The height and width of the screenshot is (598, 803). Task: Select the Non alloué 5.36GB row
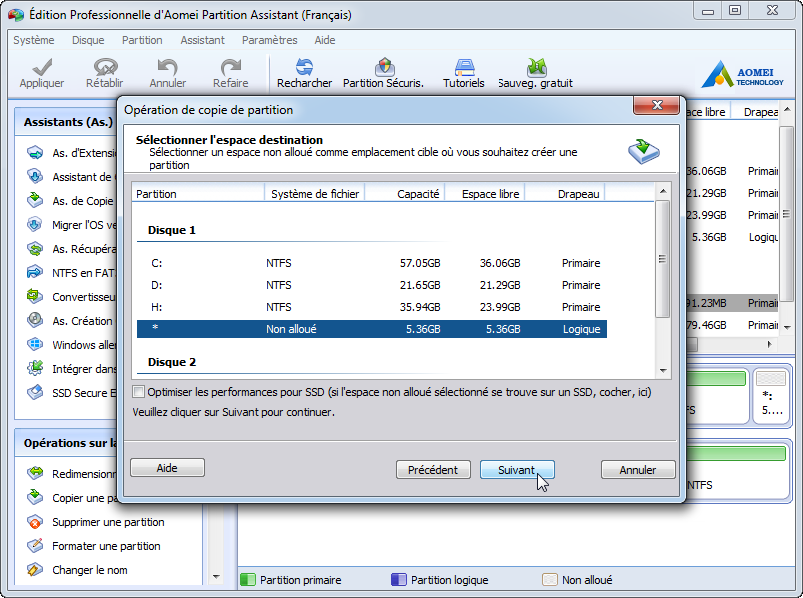[x=372, y=329]
